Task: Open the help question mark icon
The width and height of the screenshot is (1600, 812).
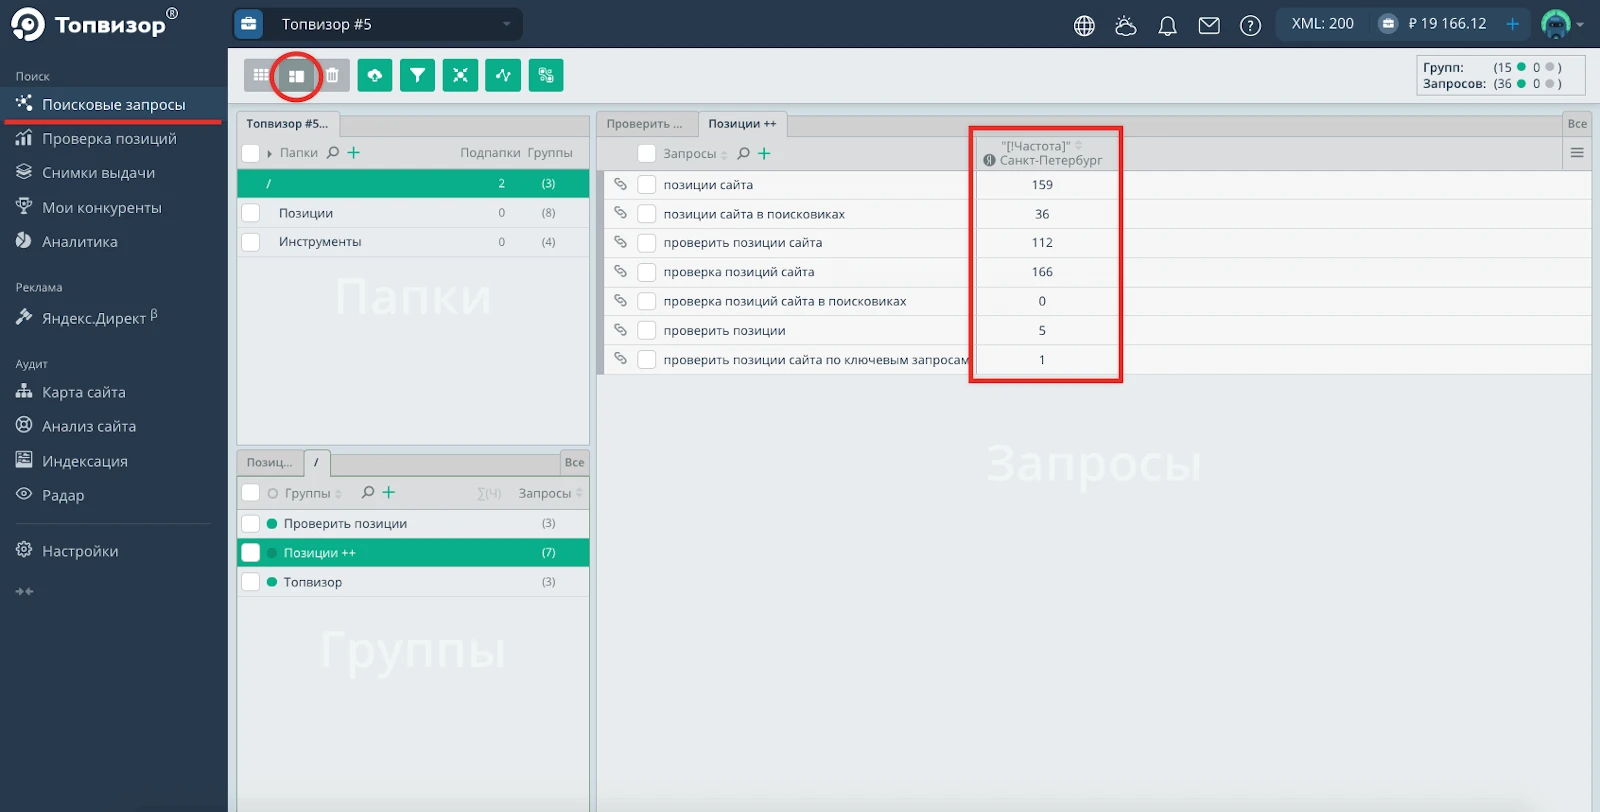Action: point(1250,25)
